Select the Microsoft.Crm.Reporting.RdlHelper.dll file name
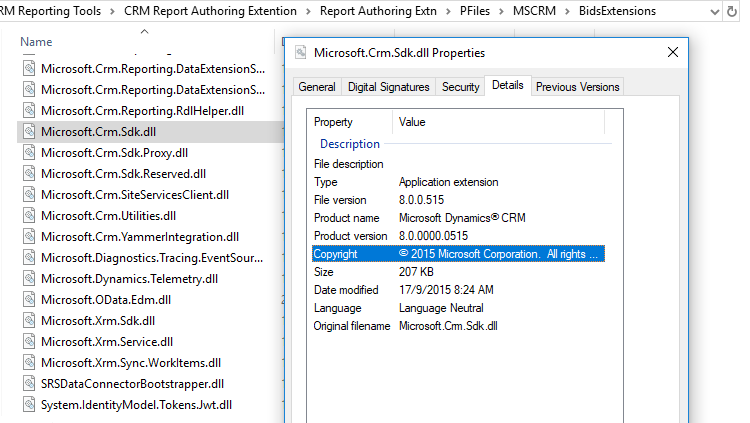This screenshot has width=750, height=423. click(143, 111)
